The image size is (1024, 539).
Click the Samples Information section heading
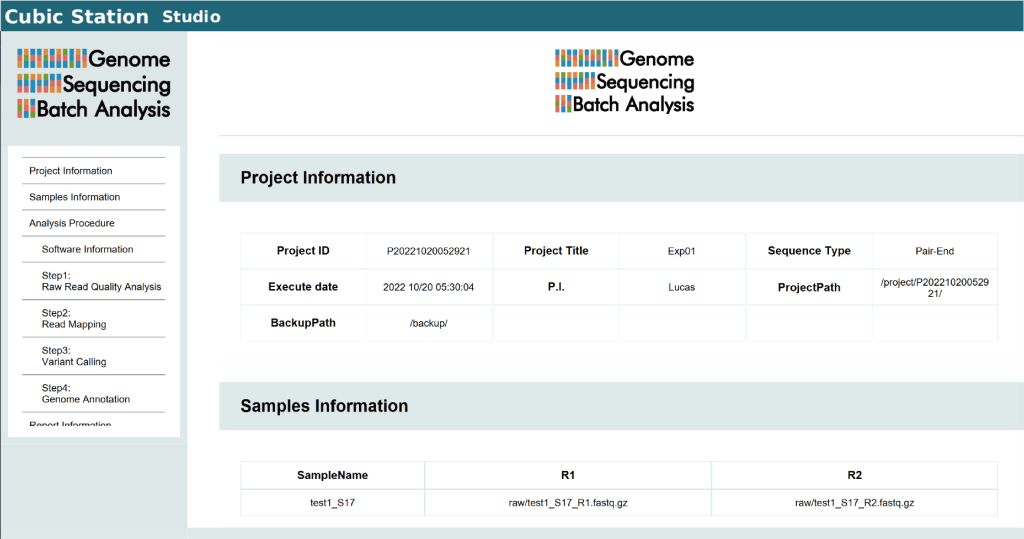coord(324,406)
